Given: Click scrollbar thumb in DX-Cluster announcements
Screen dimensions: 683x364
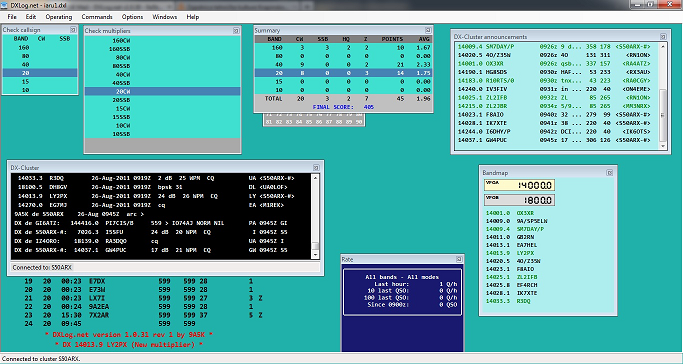Looking at the screenshot, I should pos(663,115).
